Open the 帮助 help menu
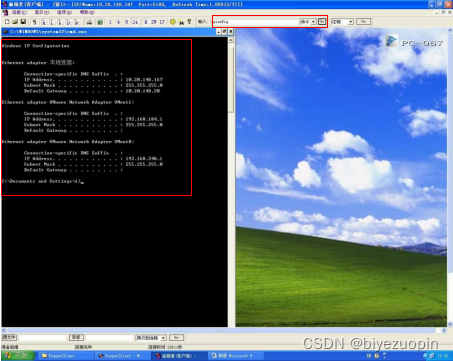 click(x=87, y=12)
